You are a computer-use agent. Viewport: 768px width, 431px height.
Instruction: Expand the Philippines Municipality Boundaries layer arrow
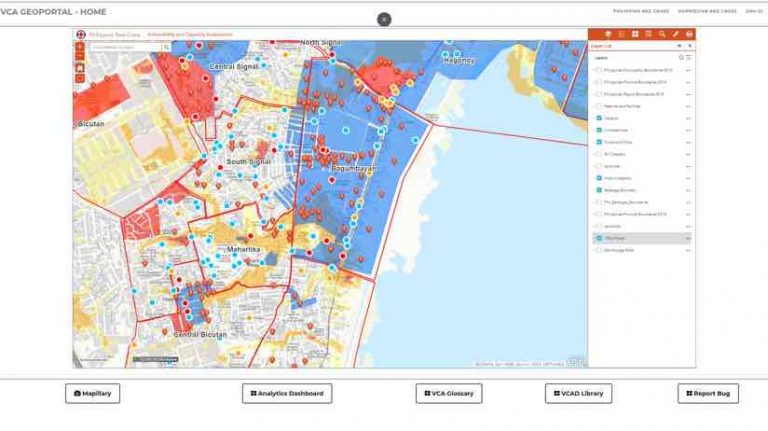click(x=594, y=70)
